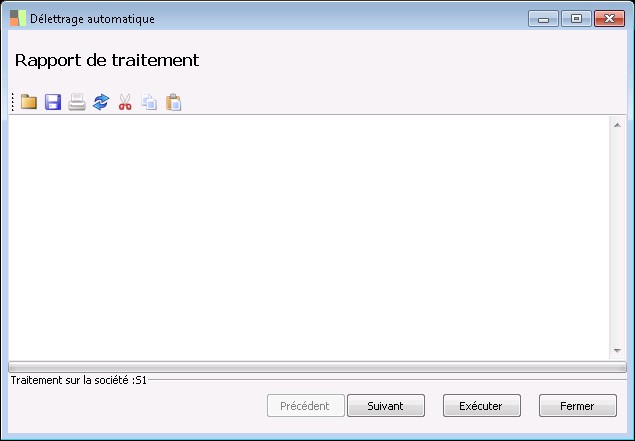Click the vertical scrollbar track of the report
635x441 pixels.
coord(617,238)
